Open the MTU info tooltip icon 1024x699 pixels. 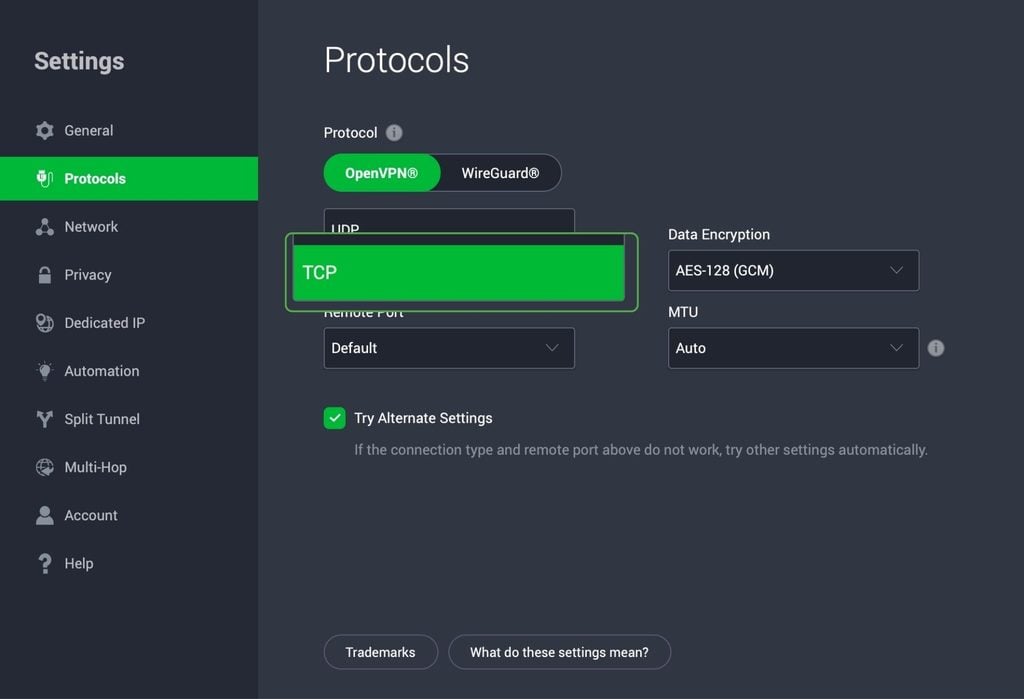[936, 348]
